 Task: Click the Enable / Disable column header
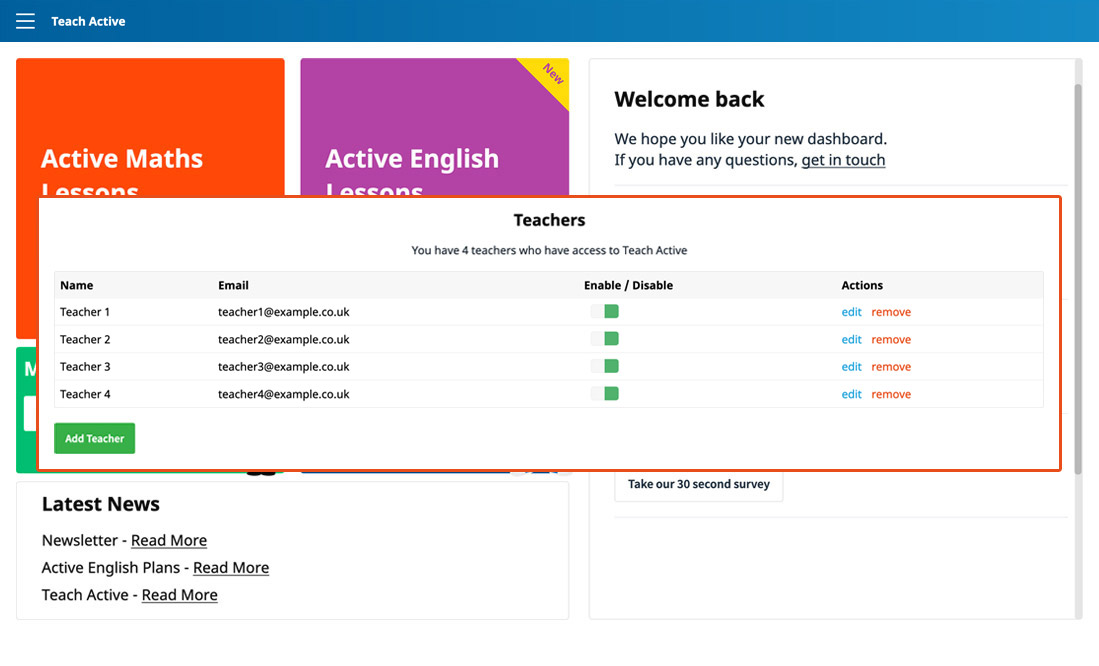click(x=629, y=285)
